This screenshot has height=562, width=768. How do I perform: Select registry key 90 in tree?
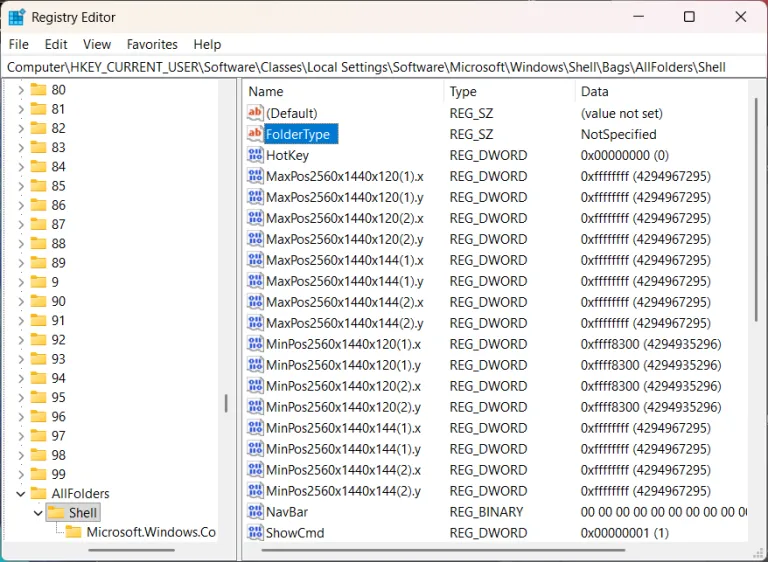(x=58, y=301)
